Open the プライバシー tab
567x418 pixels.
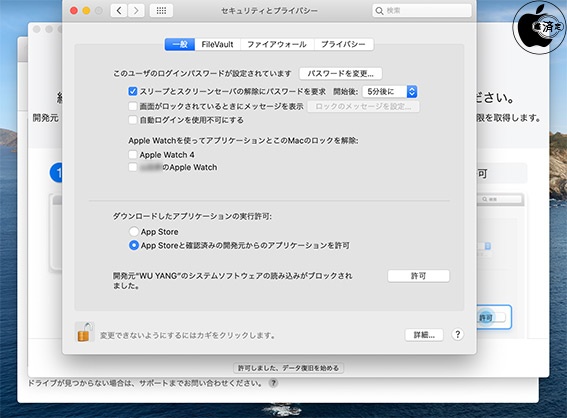344,44
